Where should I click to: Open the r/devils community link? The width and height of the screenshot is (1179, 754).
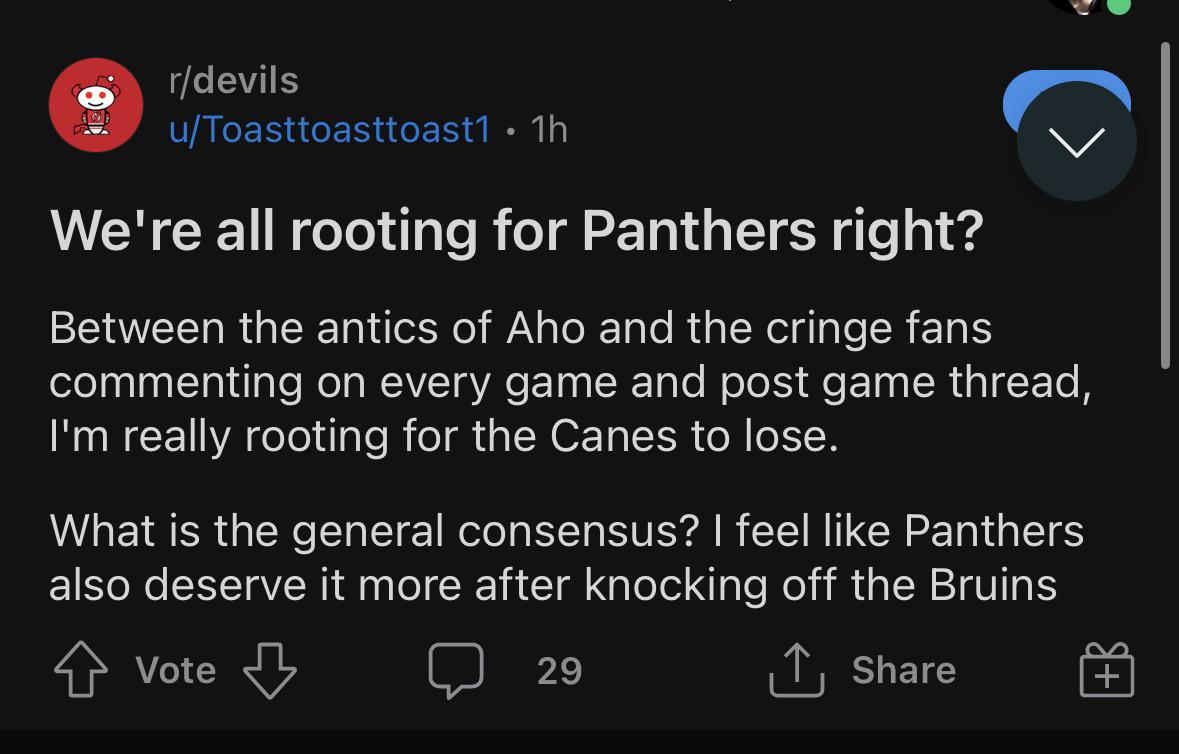(x=234, y=80)
